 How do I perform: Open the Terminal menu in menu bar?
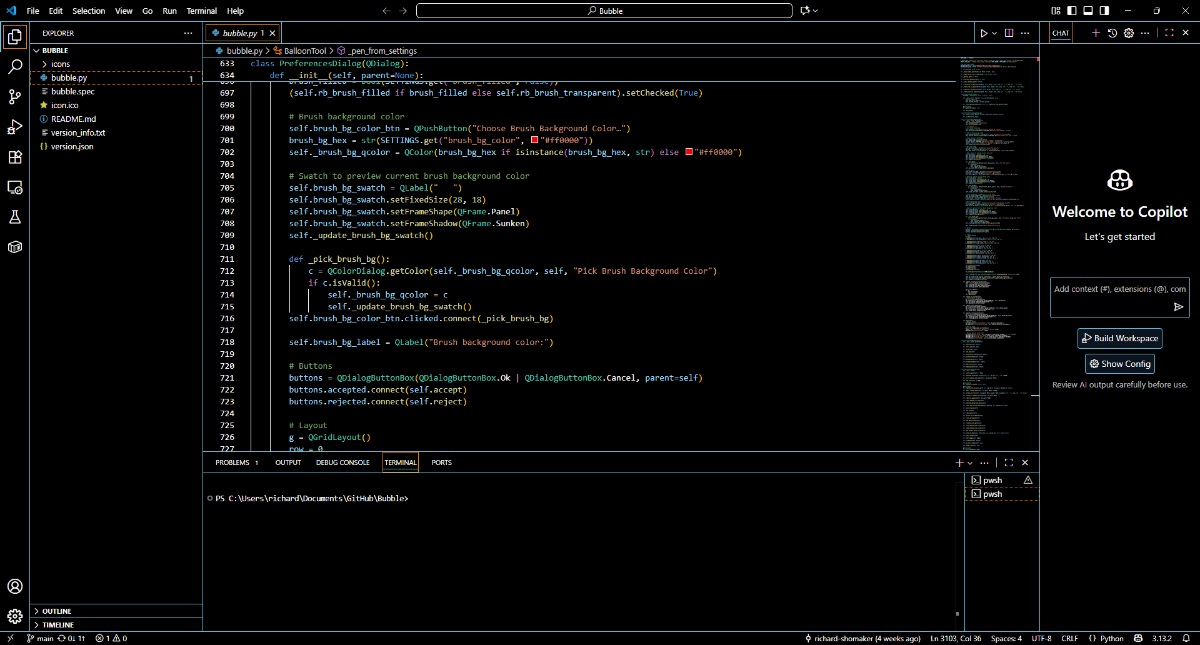(202, 11)
